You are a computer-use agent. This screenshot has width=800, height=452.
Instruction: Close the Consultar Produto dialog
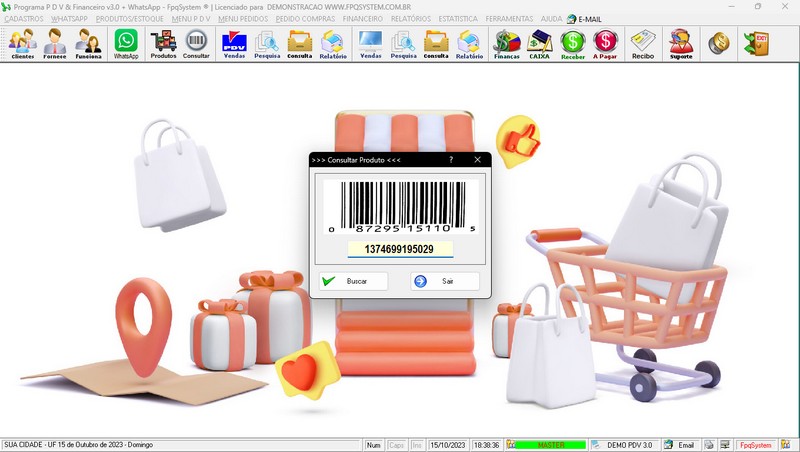[x=478, y=160]
